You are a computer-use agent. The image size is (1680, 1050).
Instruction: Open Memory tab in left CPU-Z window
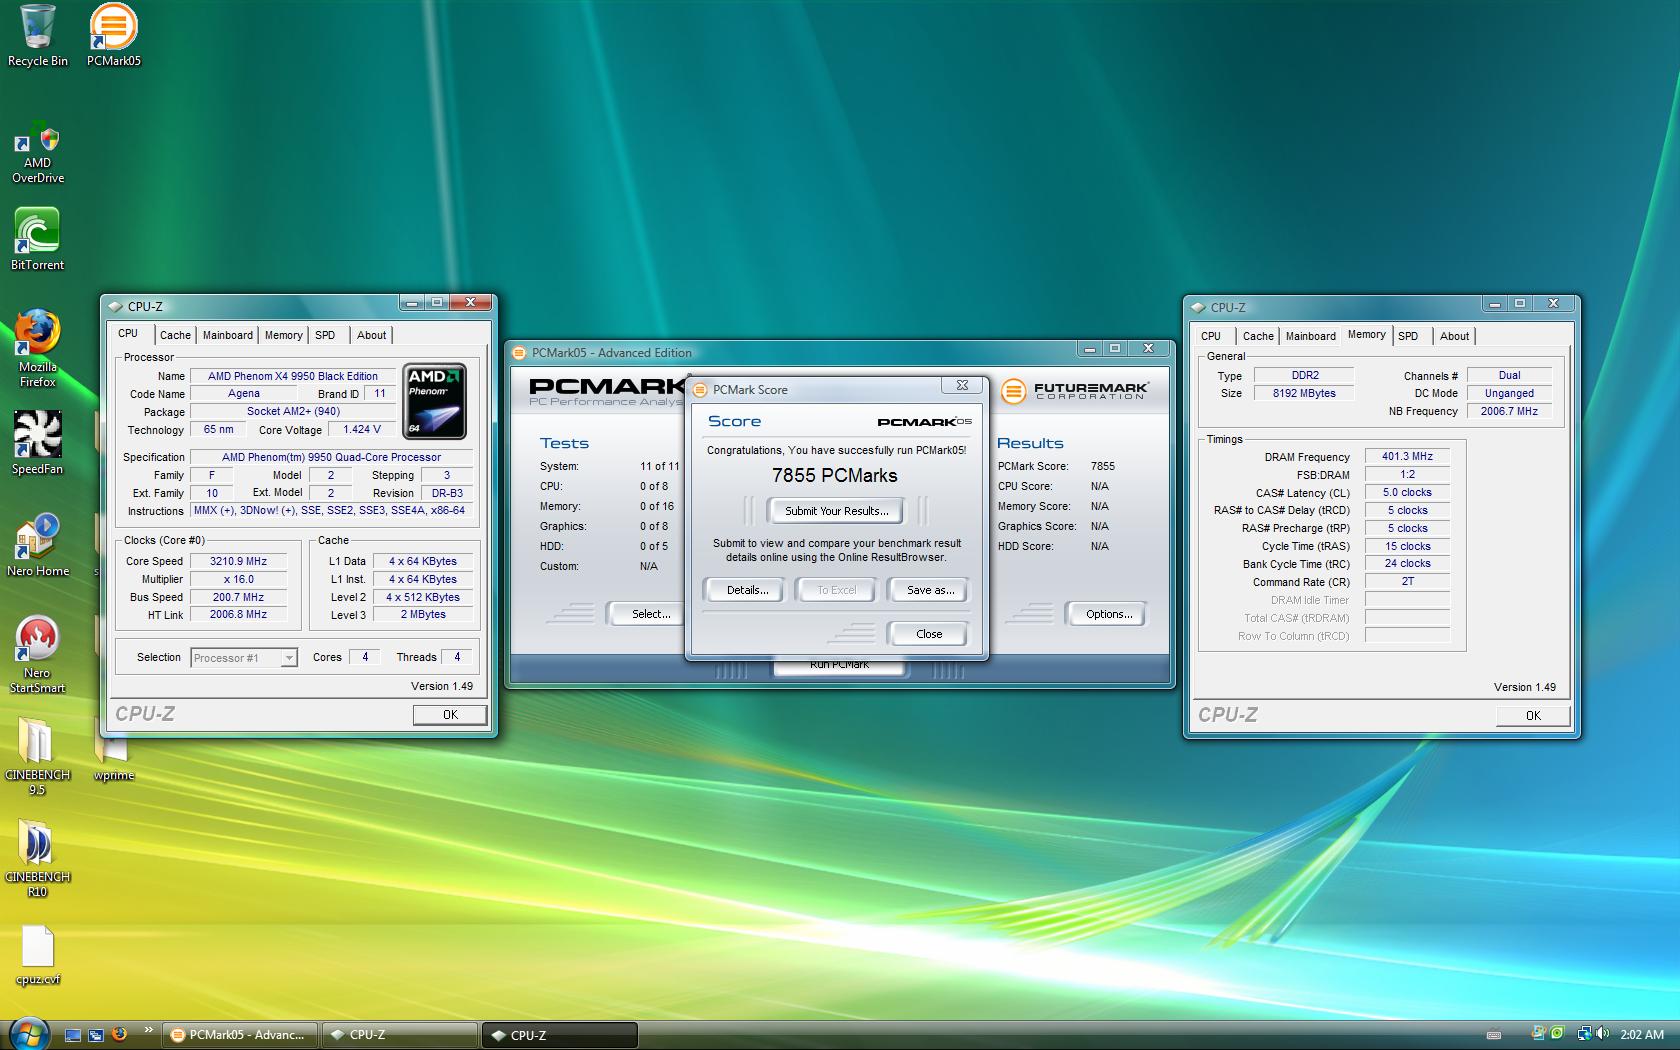pyautogui.click(x=284, y=335)
